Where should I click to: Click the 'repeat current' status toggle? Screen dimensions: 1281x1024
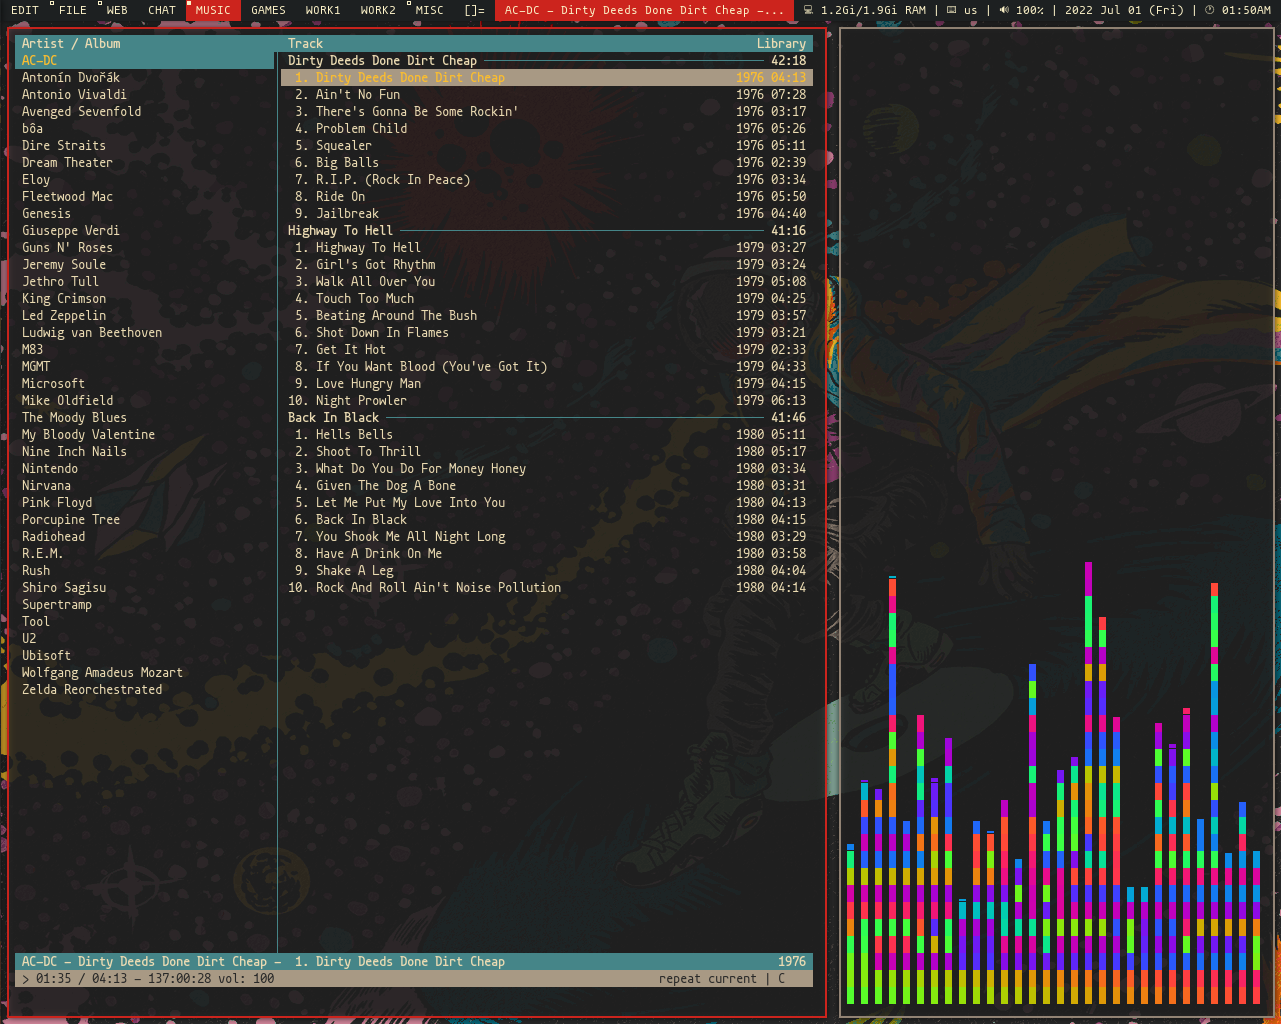[708, 979]
